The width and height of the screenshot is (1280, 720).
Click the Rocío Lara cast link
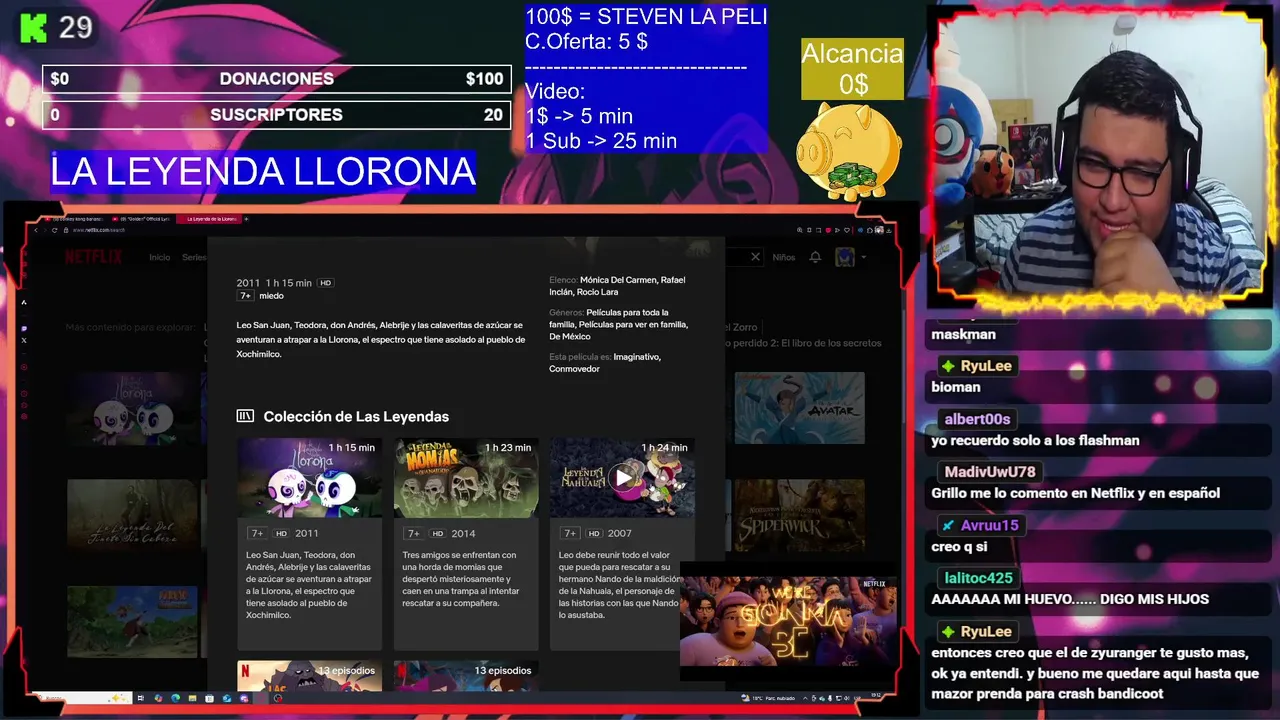coord(596,292)
